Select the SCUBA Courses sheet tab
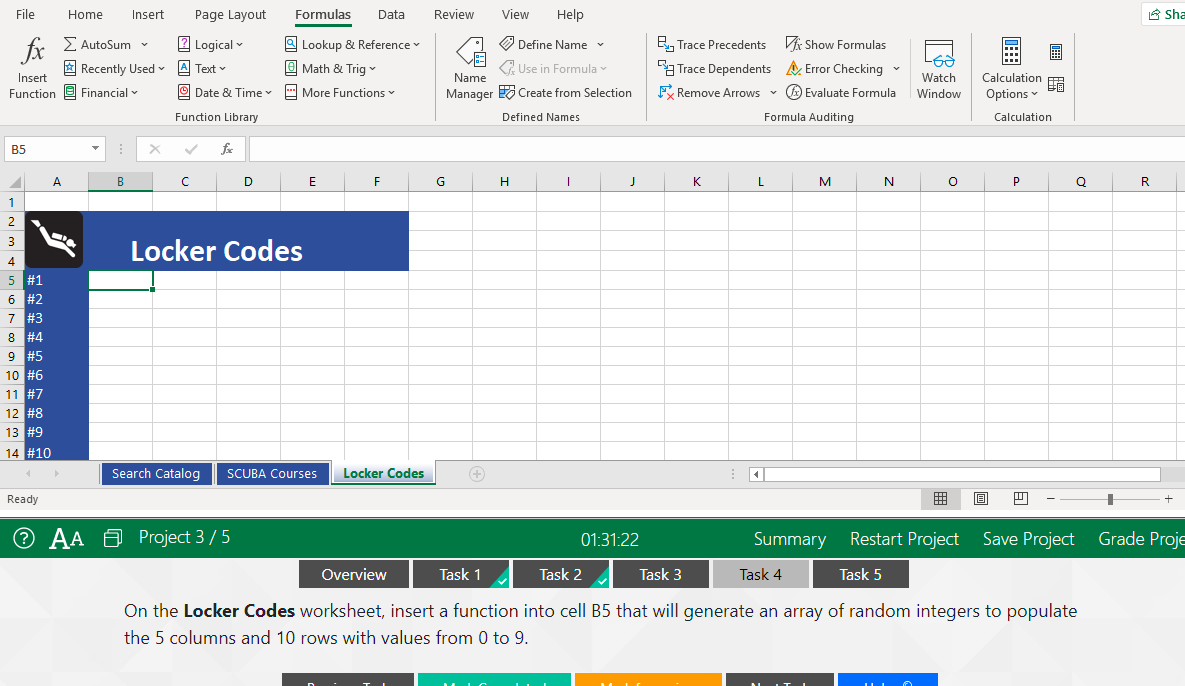 pyautogui.click(x=272, y=473)
